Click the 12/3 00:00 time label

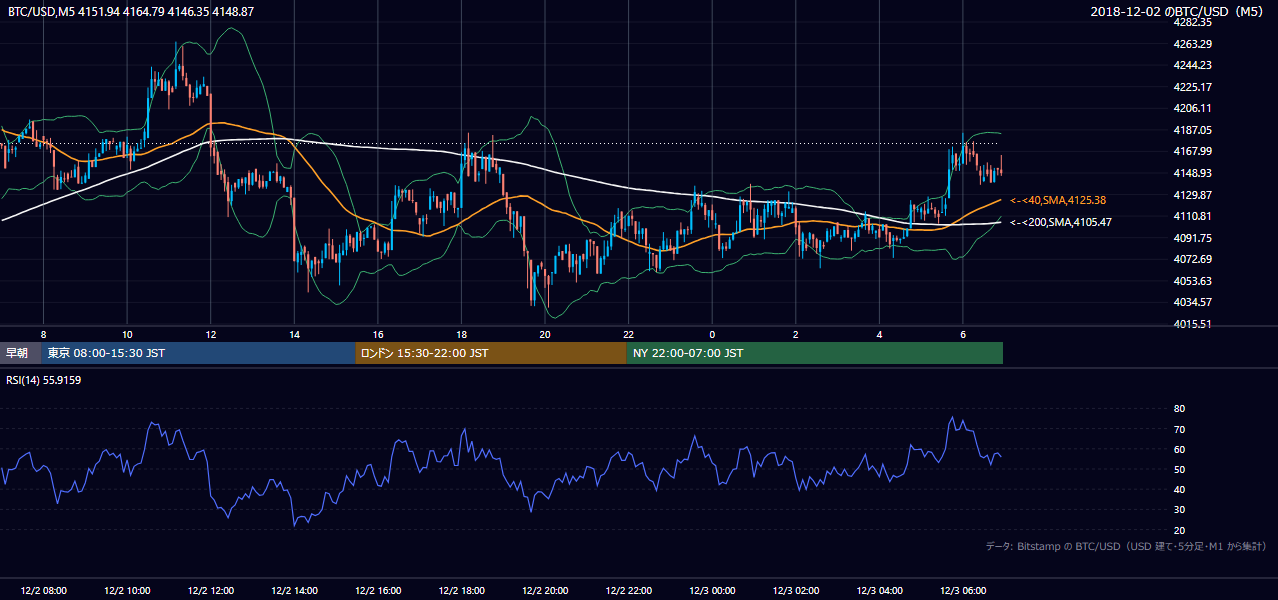click(712, 591)
